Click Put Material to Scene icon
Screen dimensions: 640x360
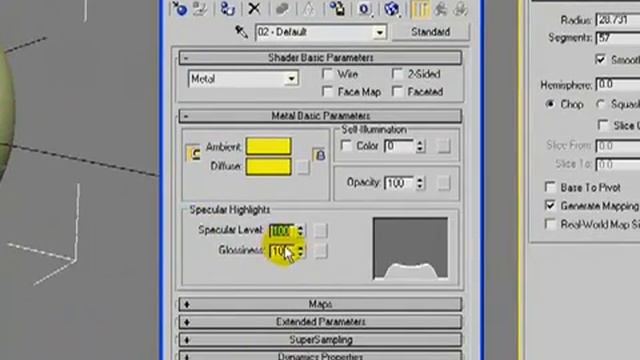click(200, 9)
